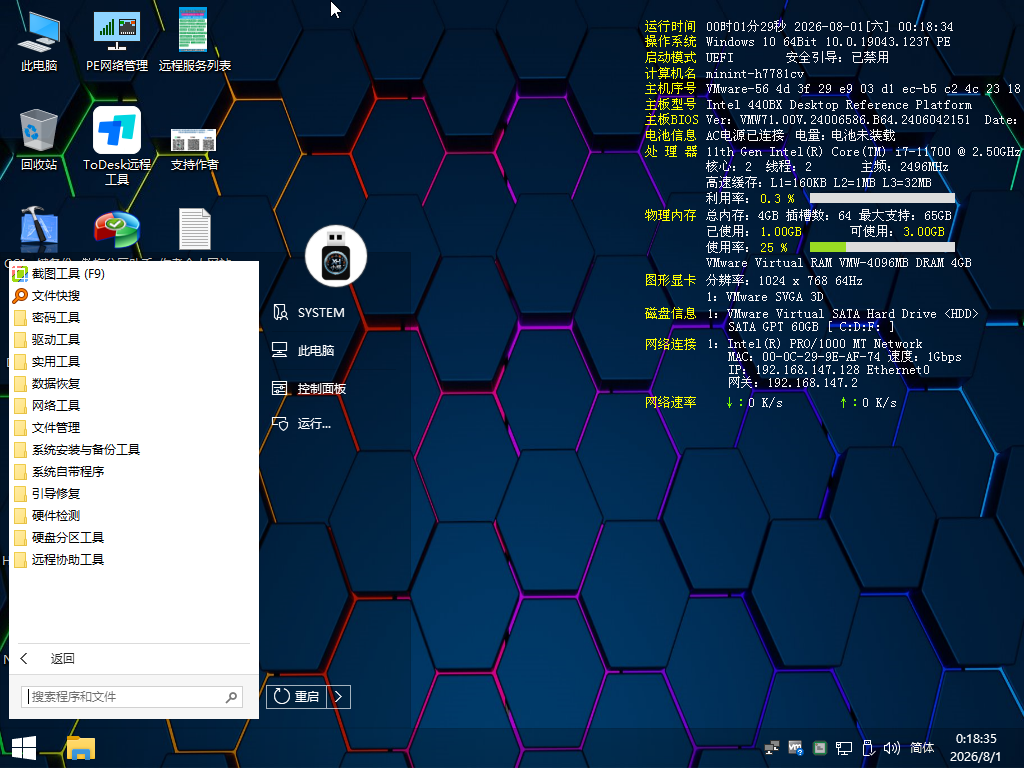Click the CPU 利用率 usage bar
Screen dimensions: 1024x768
point(882,198)
